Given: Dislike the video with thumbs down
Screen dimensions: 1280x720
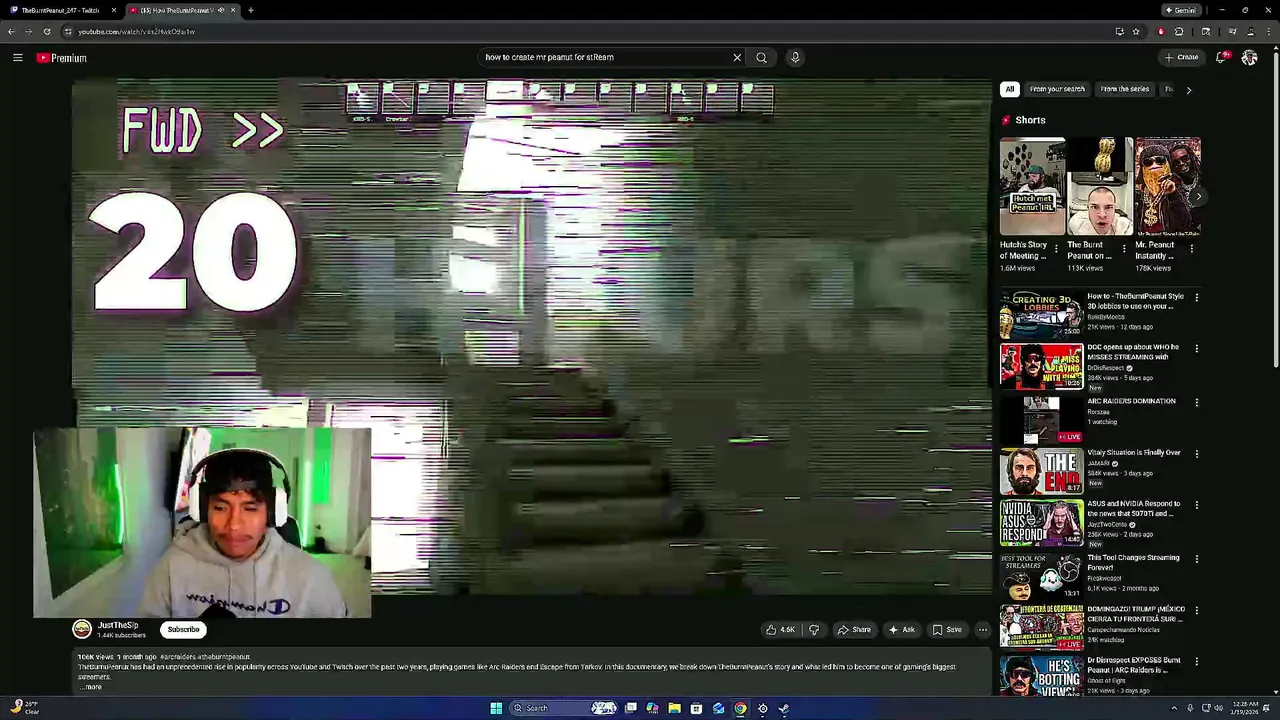Looking at the screenshot, I should (x=813, y=630).
